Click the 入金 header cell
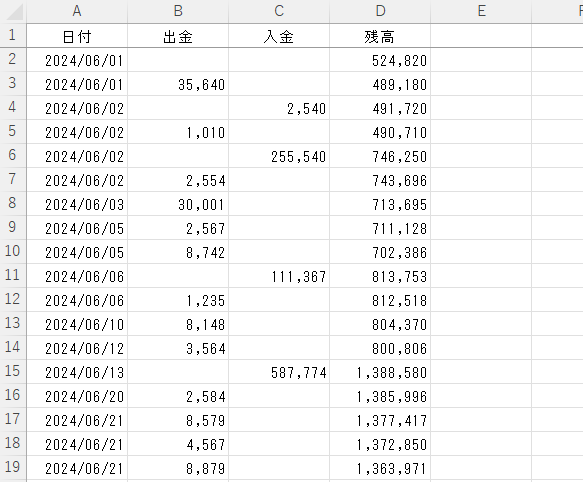 coord(279,36)
